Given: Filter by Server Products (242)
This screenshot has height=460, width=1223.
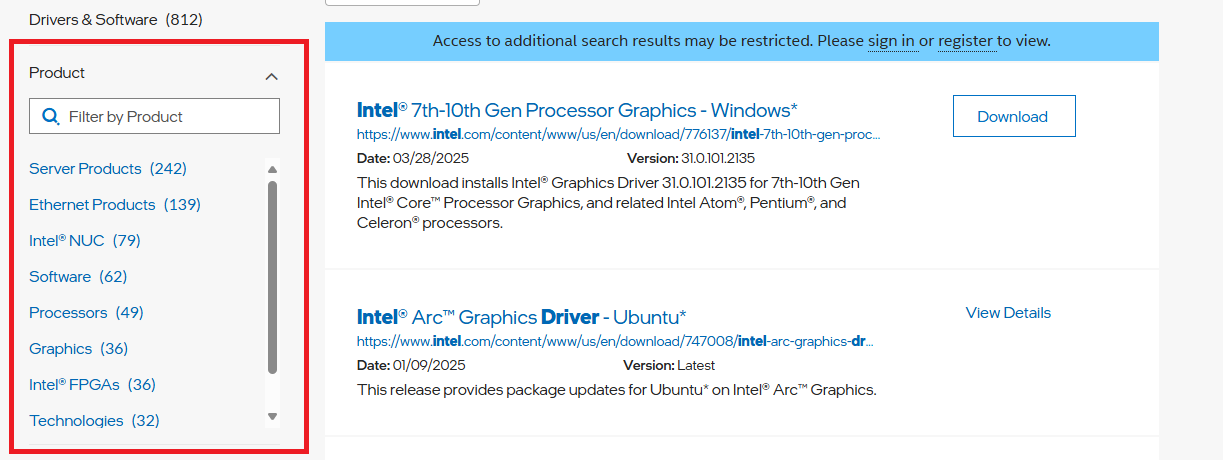Looking at the screenshot, I should coord(107,168).
